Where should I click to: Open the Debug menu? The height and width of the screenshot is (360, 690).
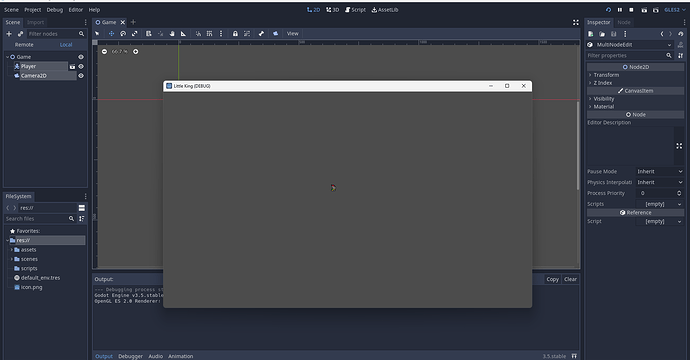pos(55,10)
